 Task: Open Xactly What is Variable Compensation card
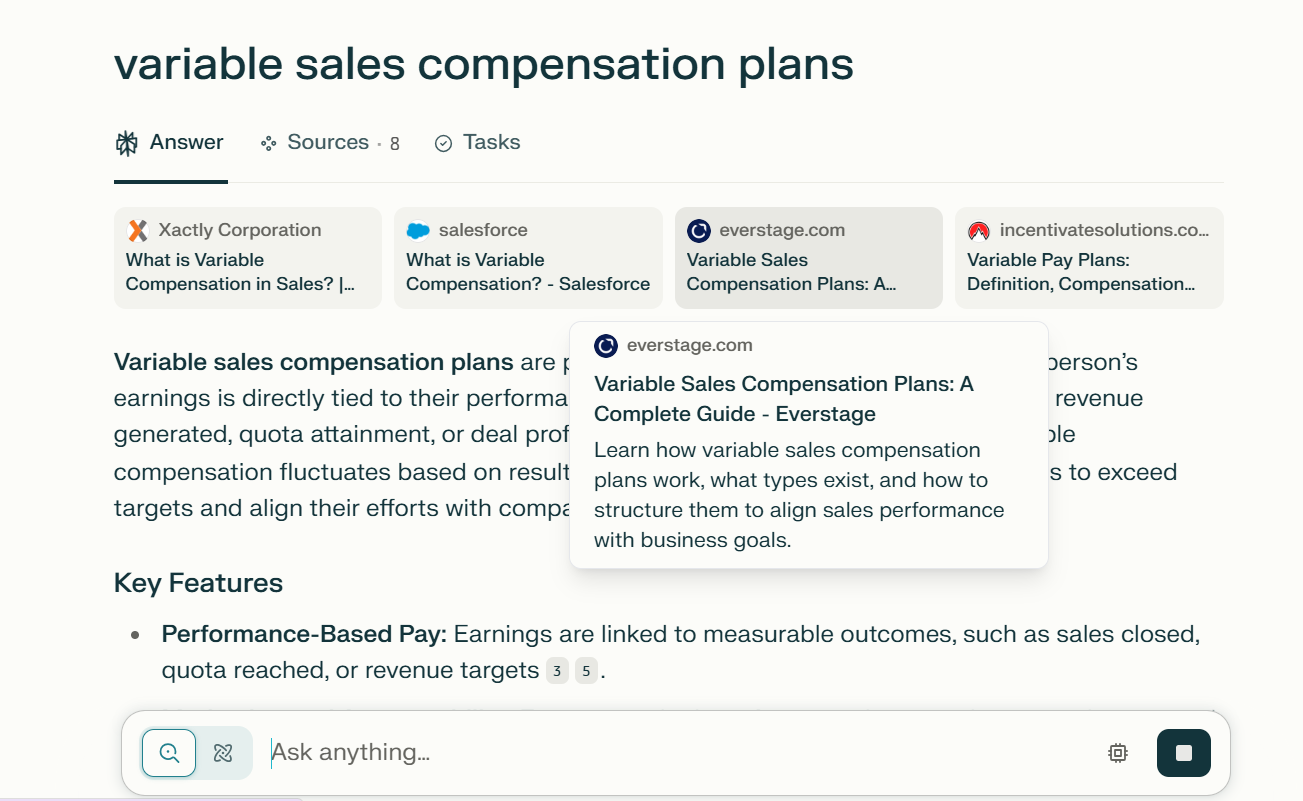248,258
